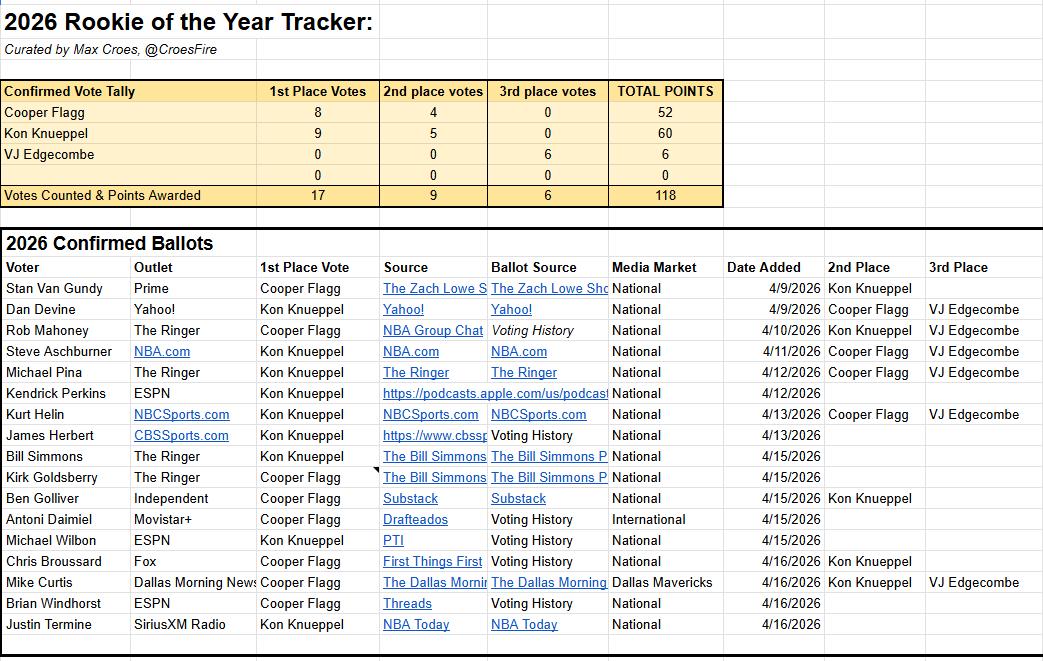
Task: Open the Threads link for Brian Windhorst
Action: [407, 603]
